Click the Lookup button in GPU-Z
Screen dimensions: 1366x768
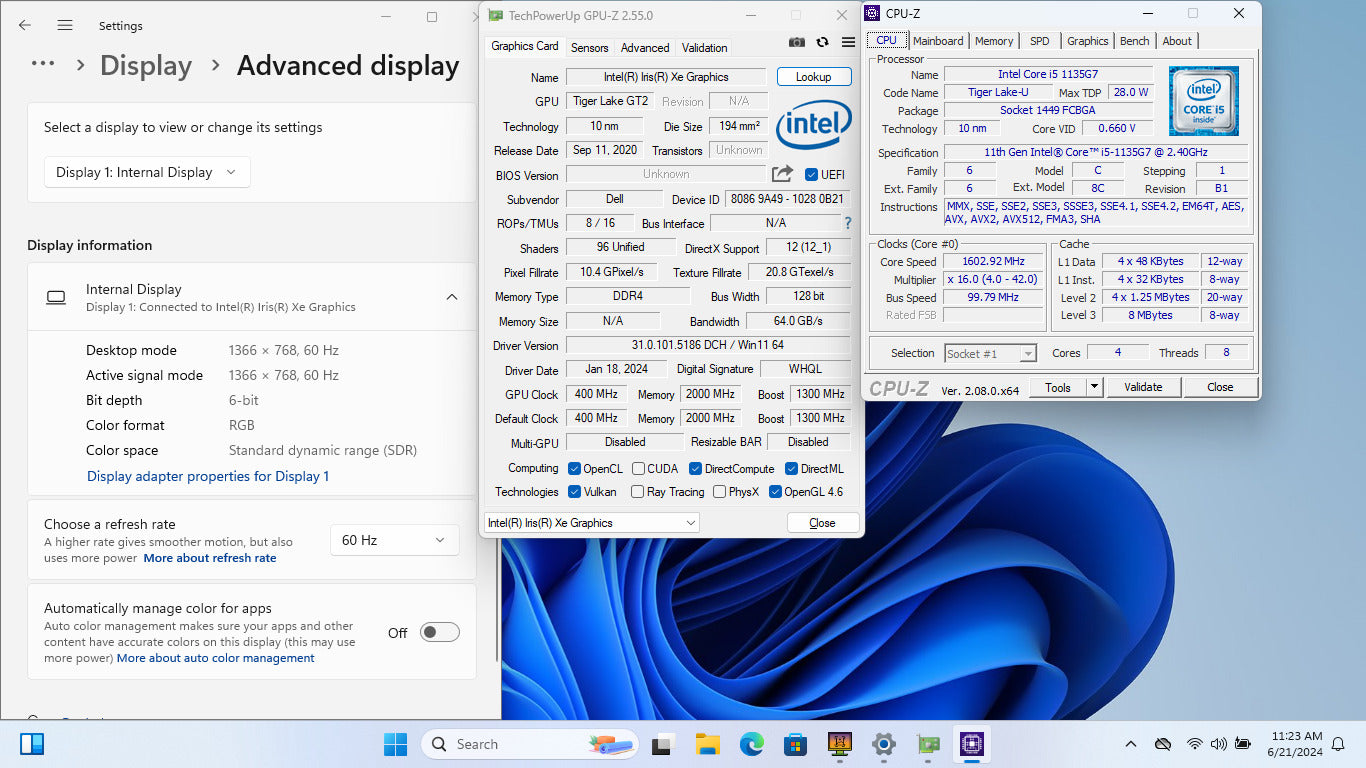coord(813,77)
